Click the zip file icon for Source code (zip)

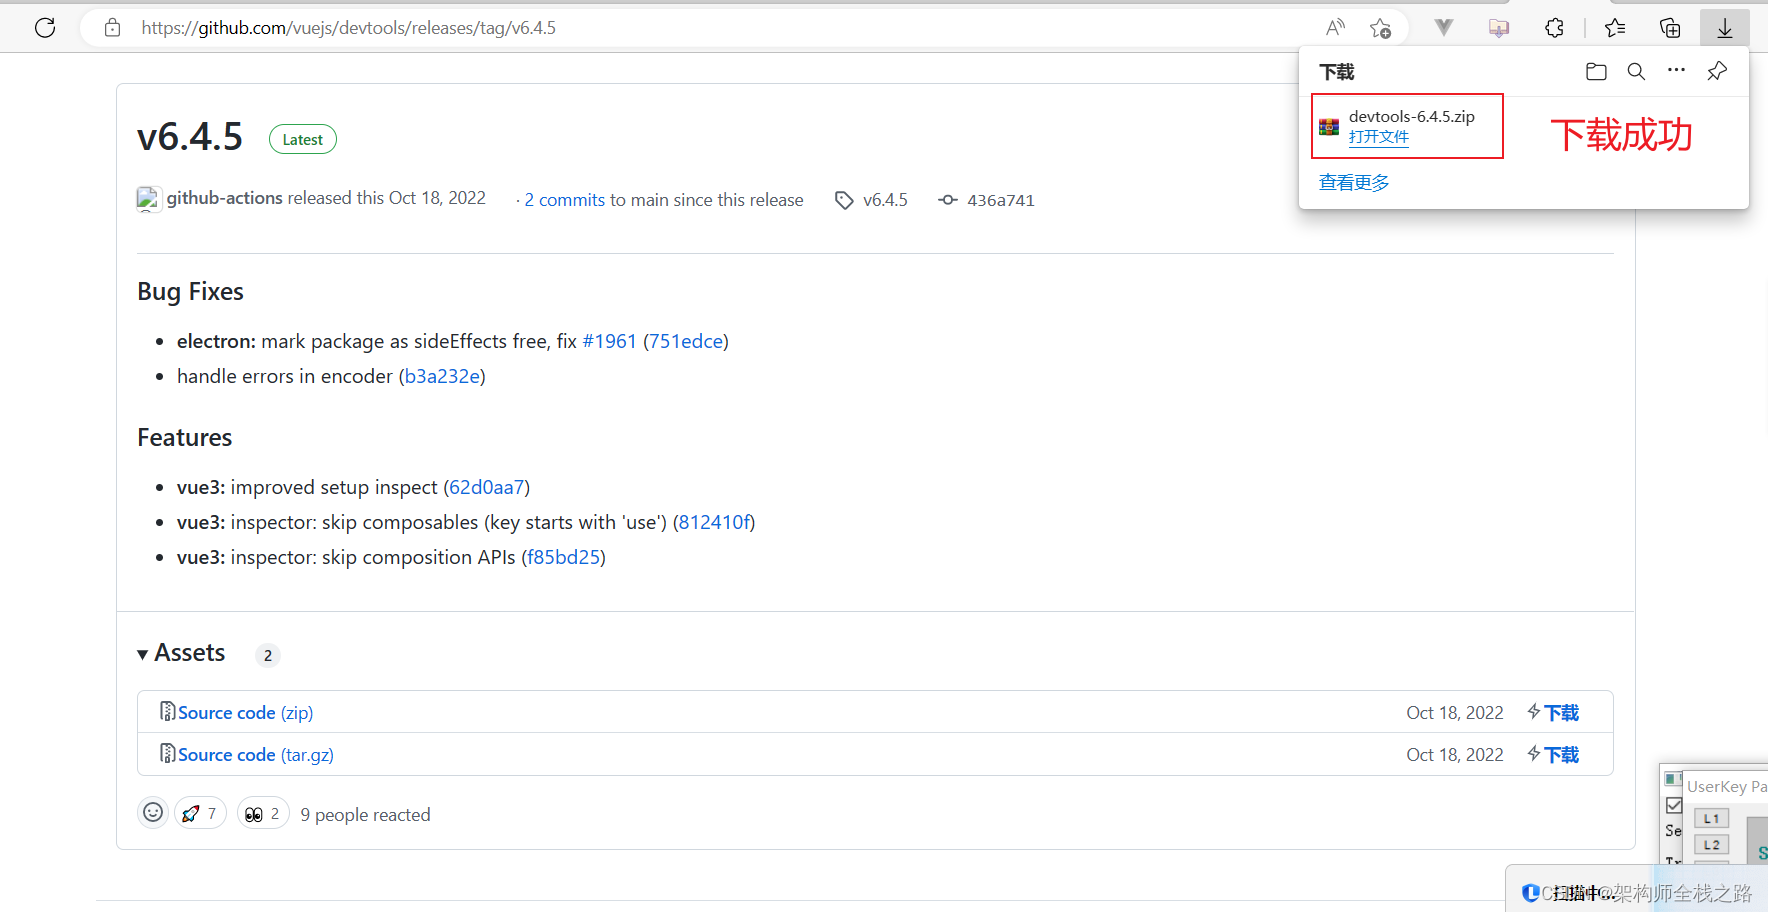(168, 711)
